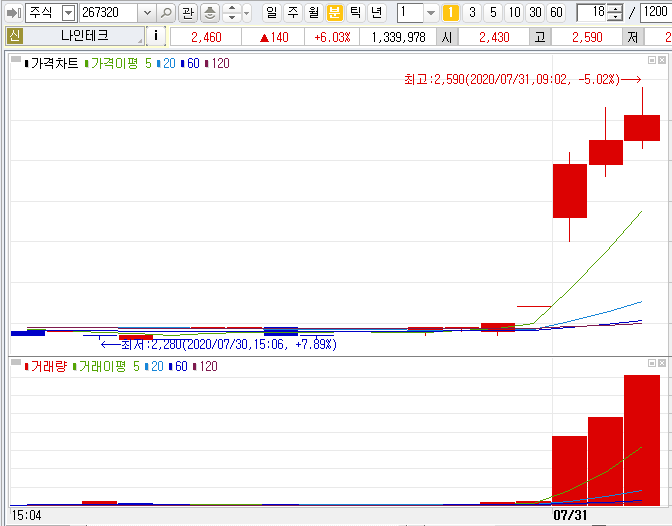Click the 15:04 time label on axis
This screenshot has height=526, width=672.
tap(27, 515)
